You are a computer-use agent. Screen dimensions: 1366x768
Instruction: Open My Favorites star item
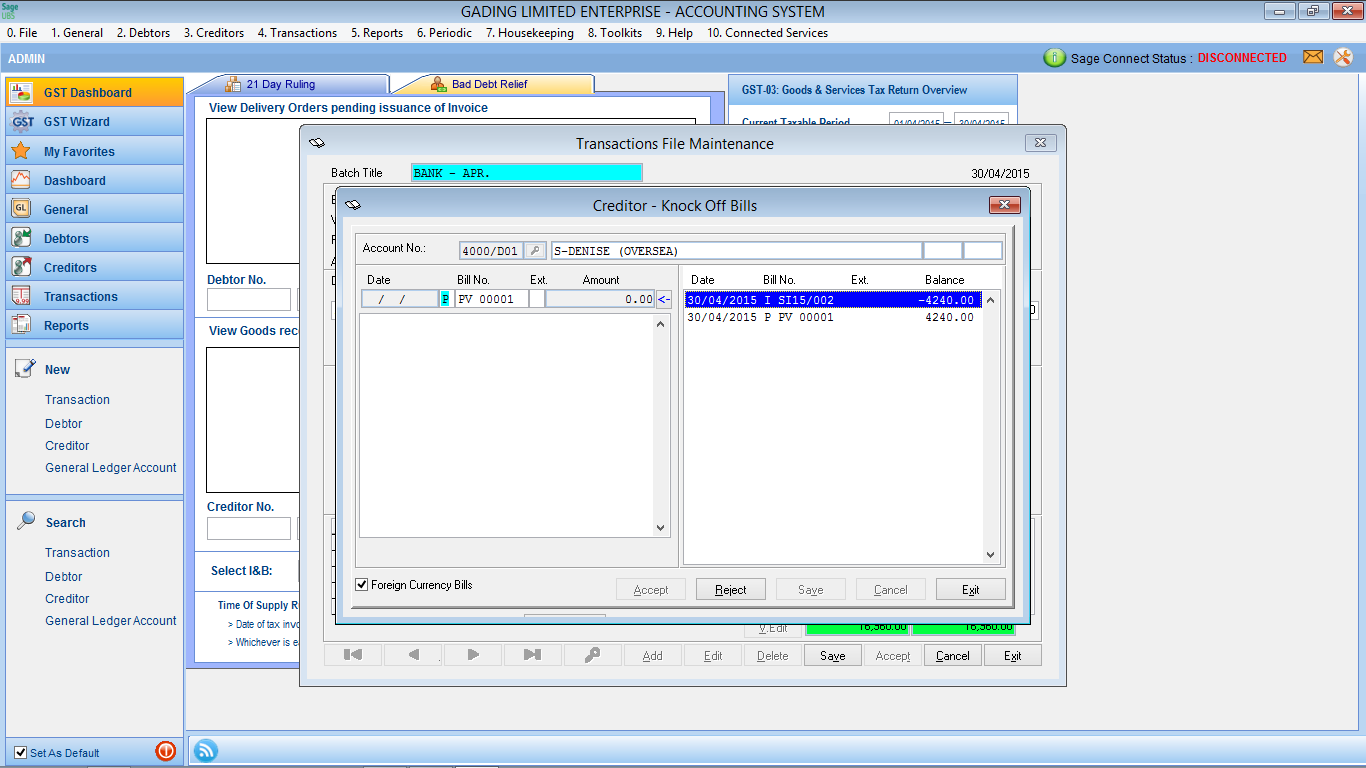(x=95, y=151)
